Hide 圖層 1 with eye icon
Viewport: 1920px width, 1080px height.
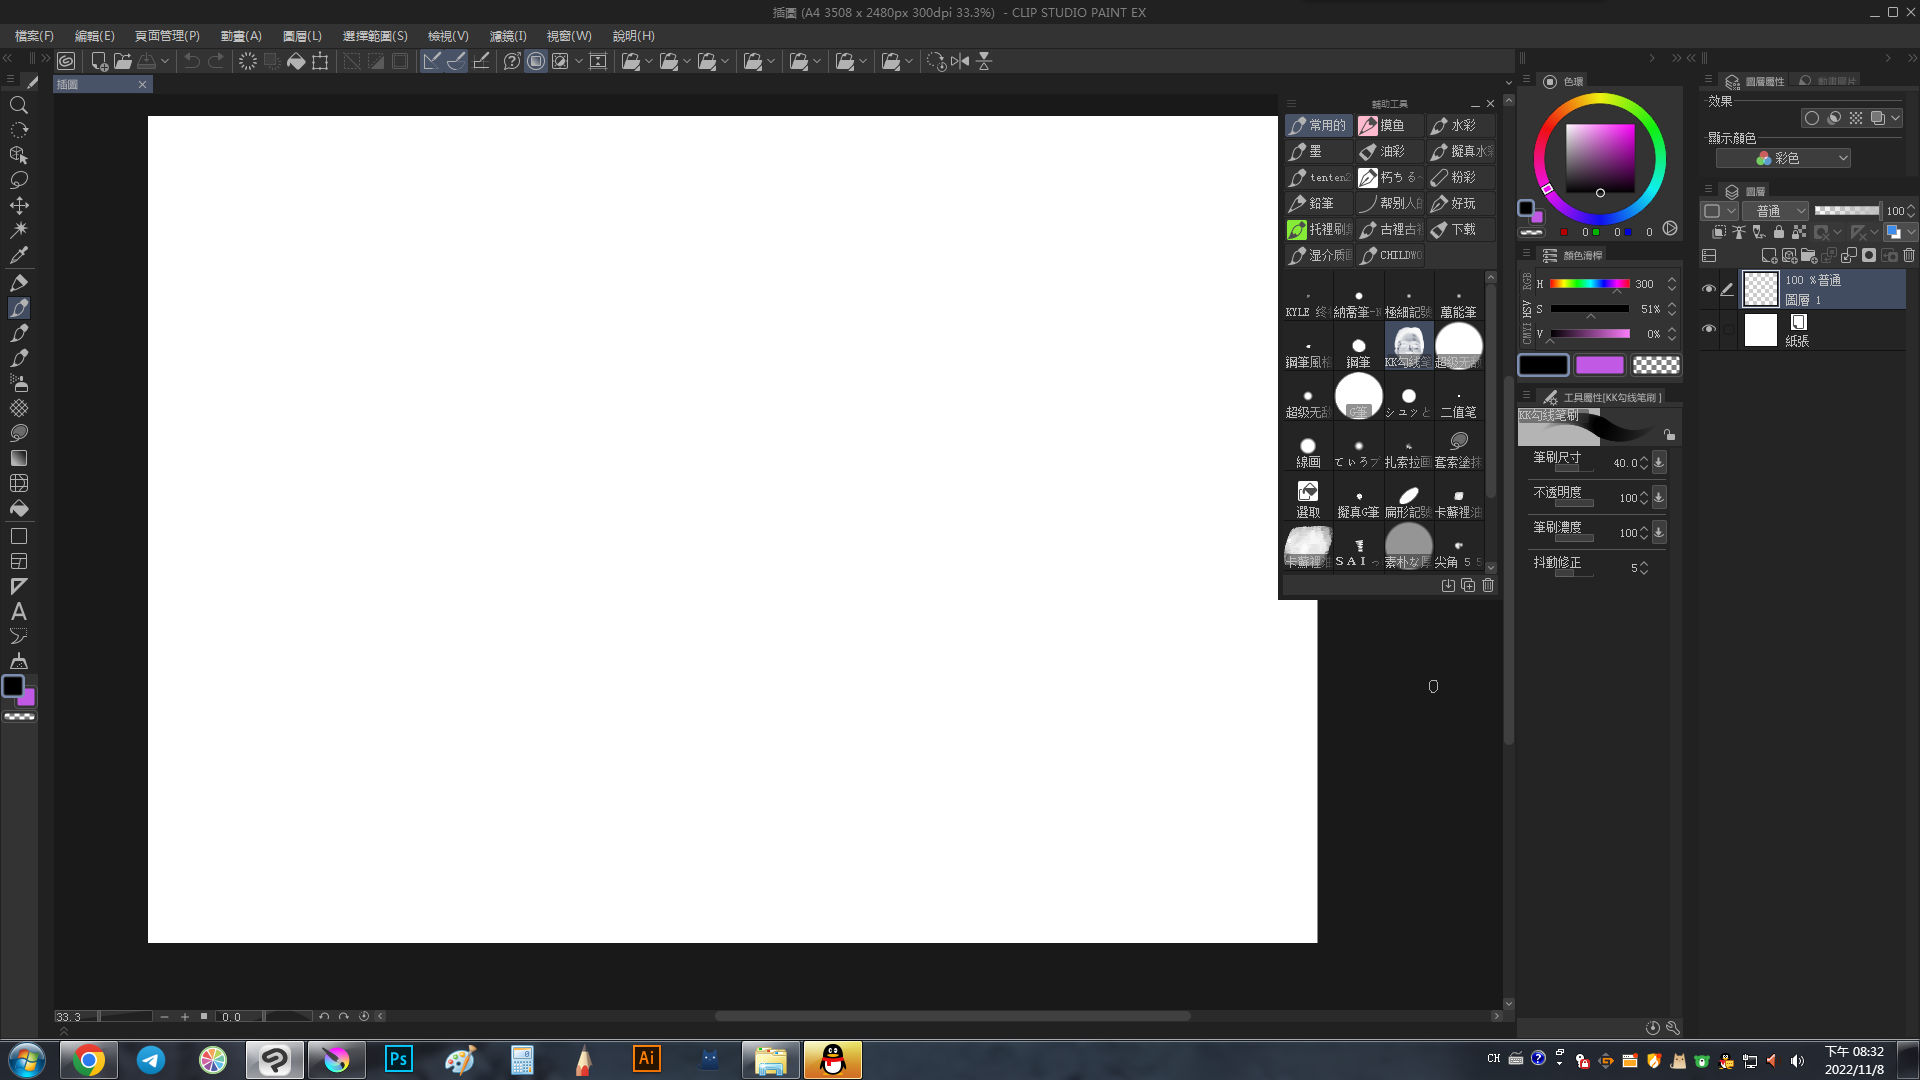click(x=1709, y=289)
